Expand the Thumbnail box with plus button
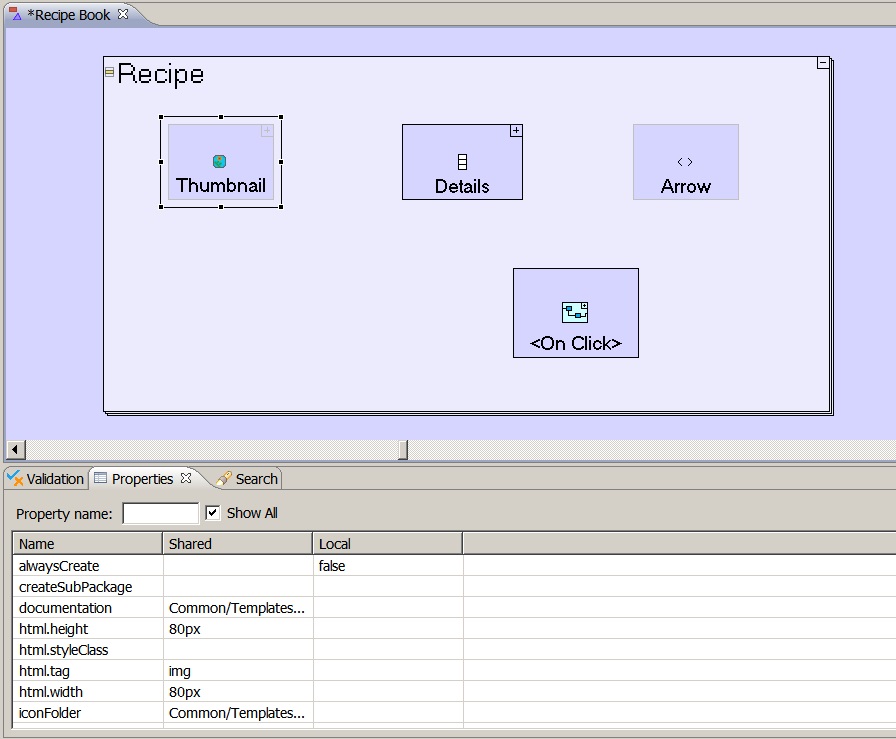 267,131
